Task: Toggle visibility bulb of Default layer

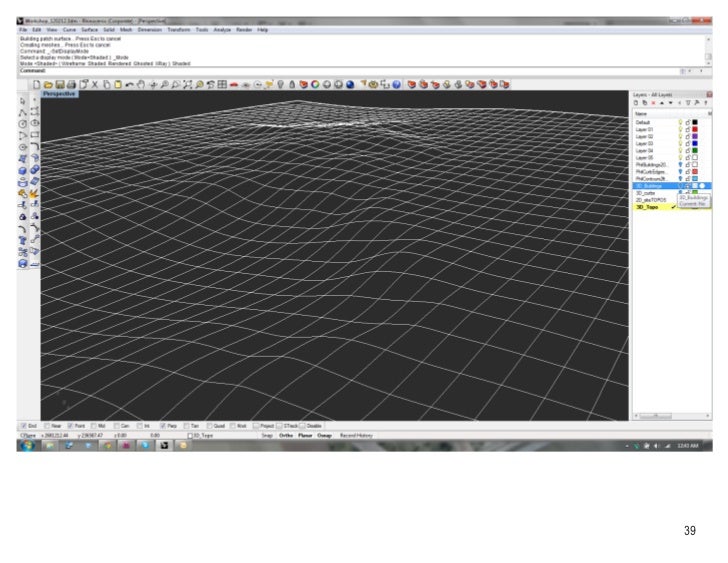Action: (x=680, y=122)
